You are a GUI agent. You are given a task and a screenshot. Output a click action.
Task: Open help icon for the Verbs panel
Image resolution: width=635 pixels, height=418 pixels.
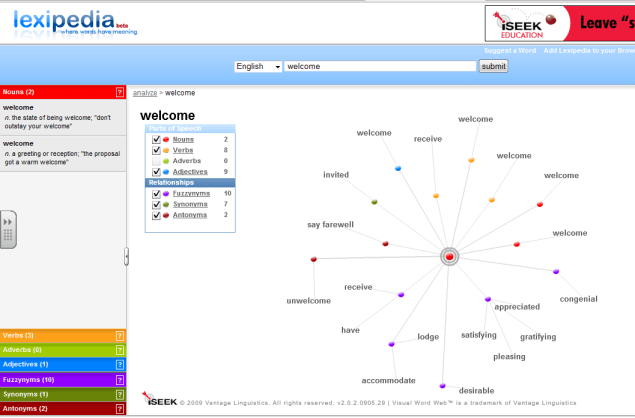(x=120, y=336)
